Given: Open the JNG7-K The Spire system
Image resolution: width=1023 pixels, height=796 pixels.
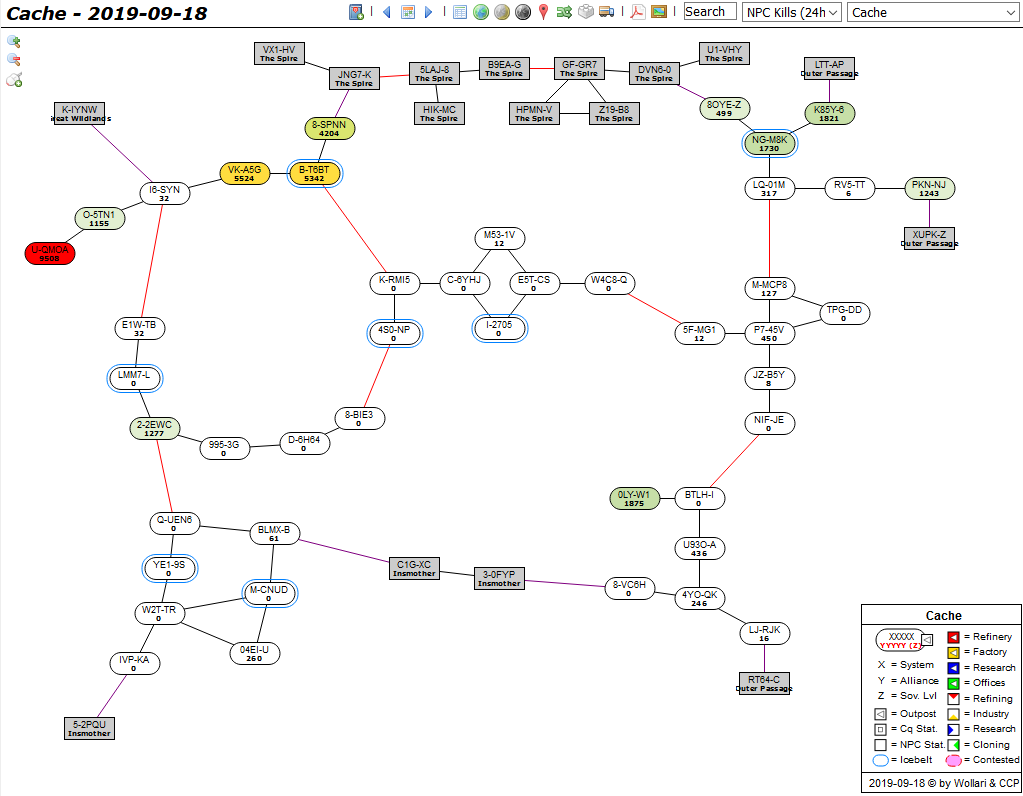Looking at the screenshot, I should pos(354,78).
